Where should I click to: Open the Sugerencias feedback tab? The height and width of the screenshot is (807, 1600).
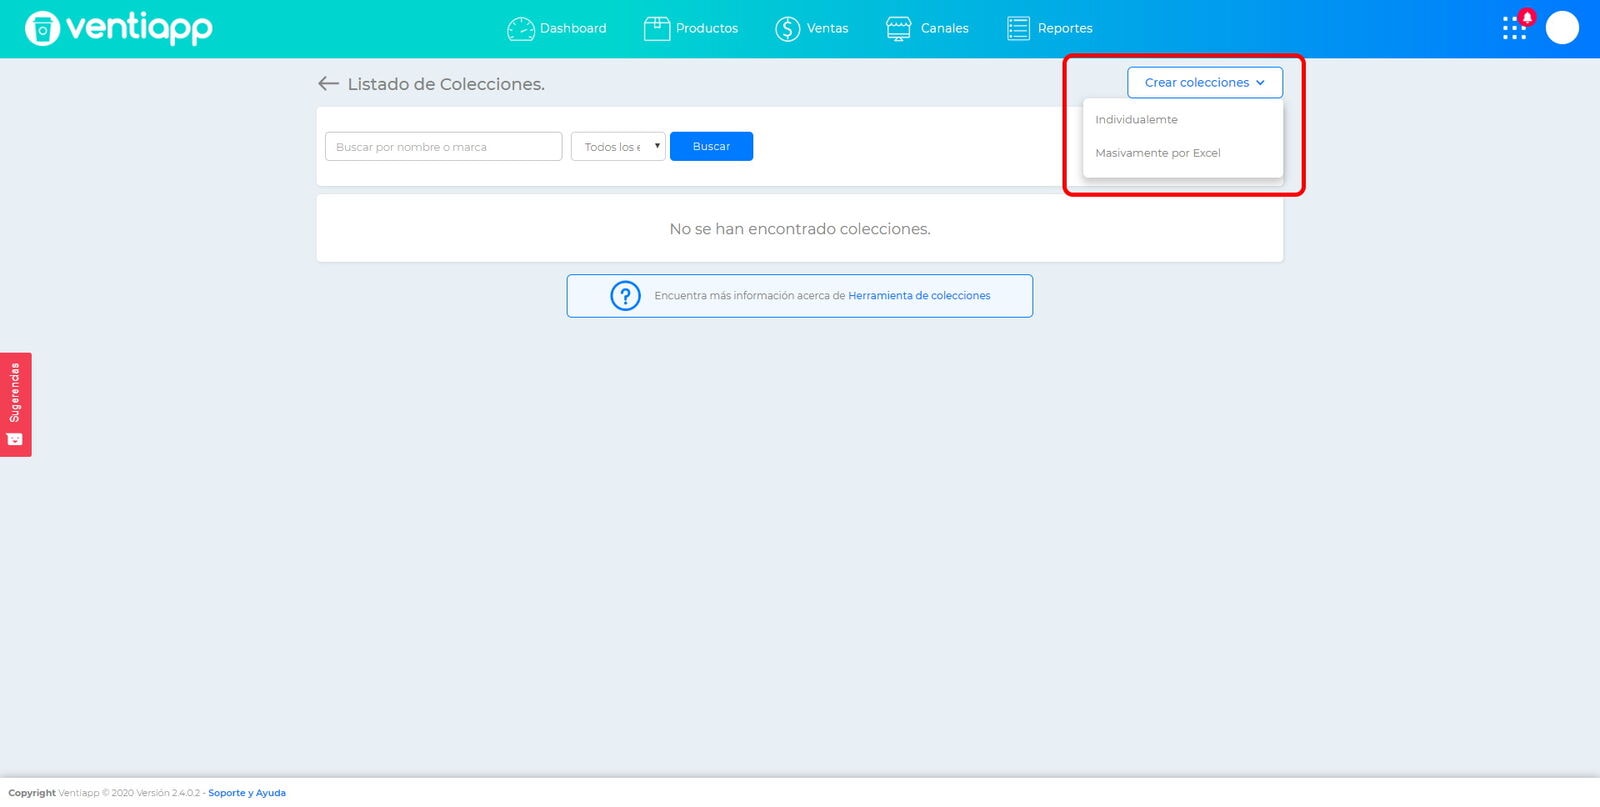[x=15, y=404]
